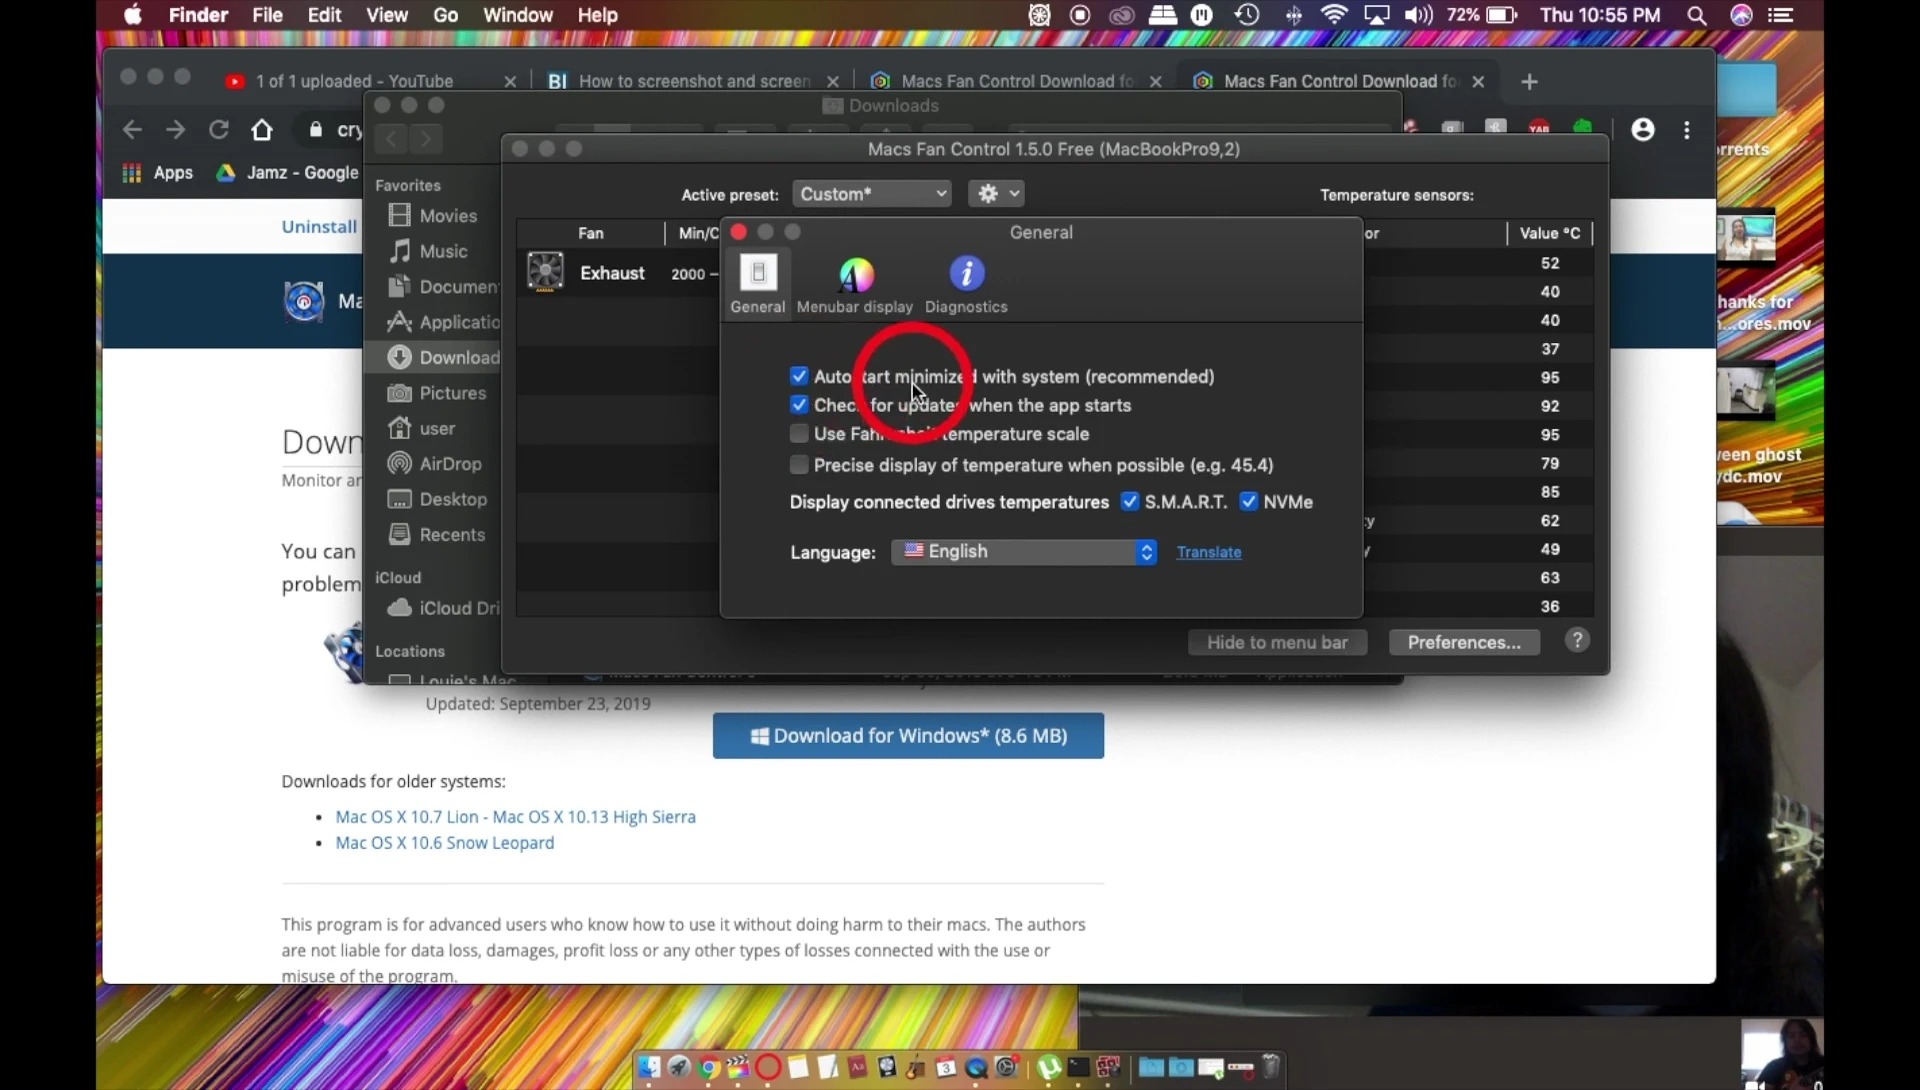This screenshot has height=1090, width=1920.
Task: Open the Chrome three-dot menu
Action: [x=1687, y=130]
